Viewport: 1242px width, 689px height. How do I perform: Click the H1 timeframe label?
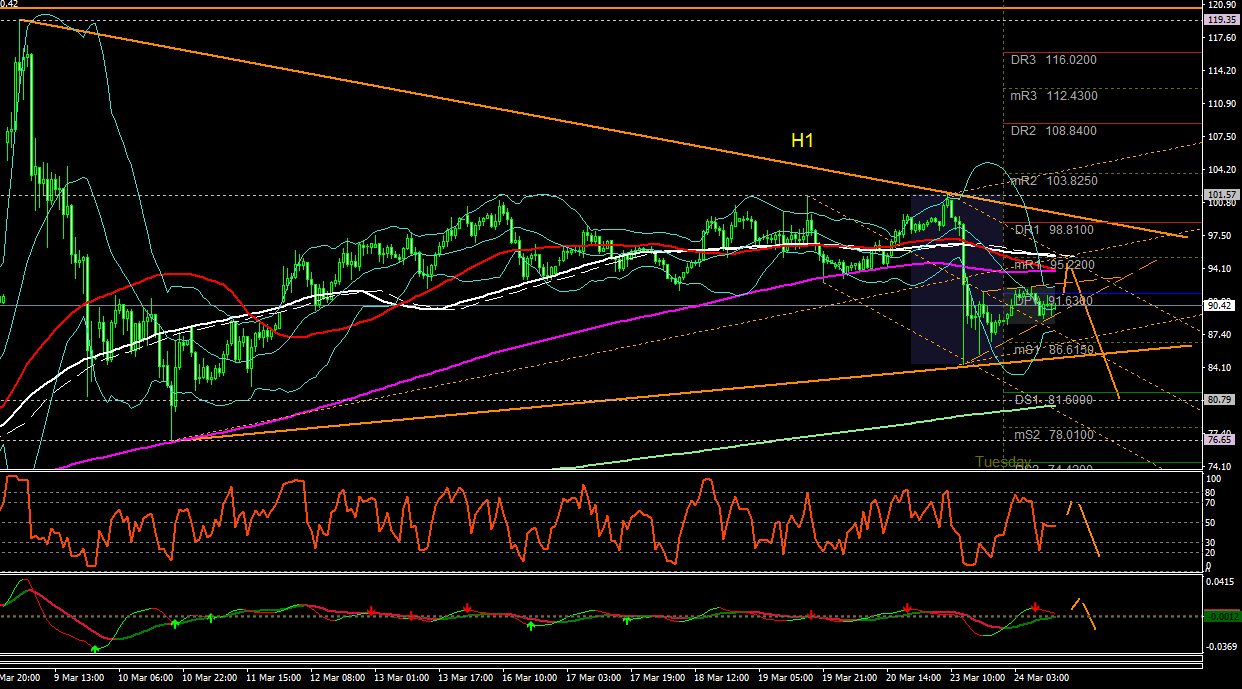802,141
